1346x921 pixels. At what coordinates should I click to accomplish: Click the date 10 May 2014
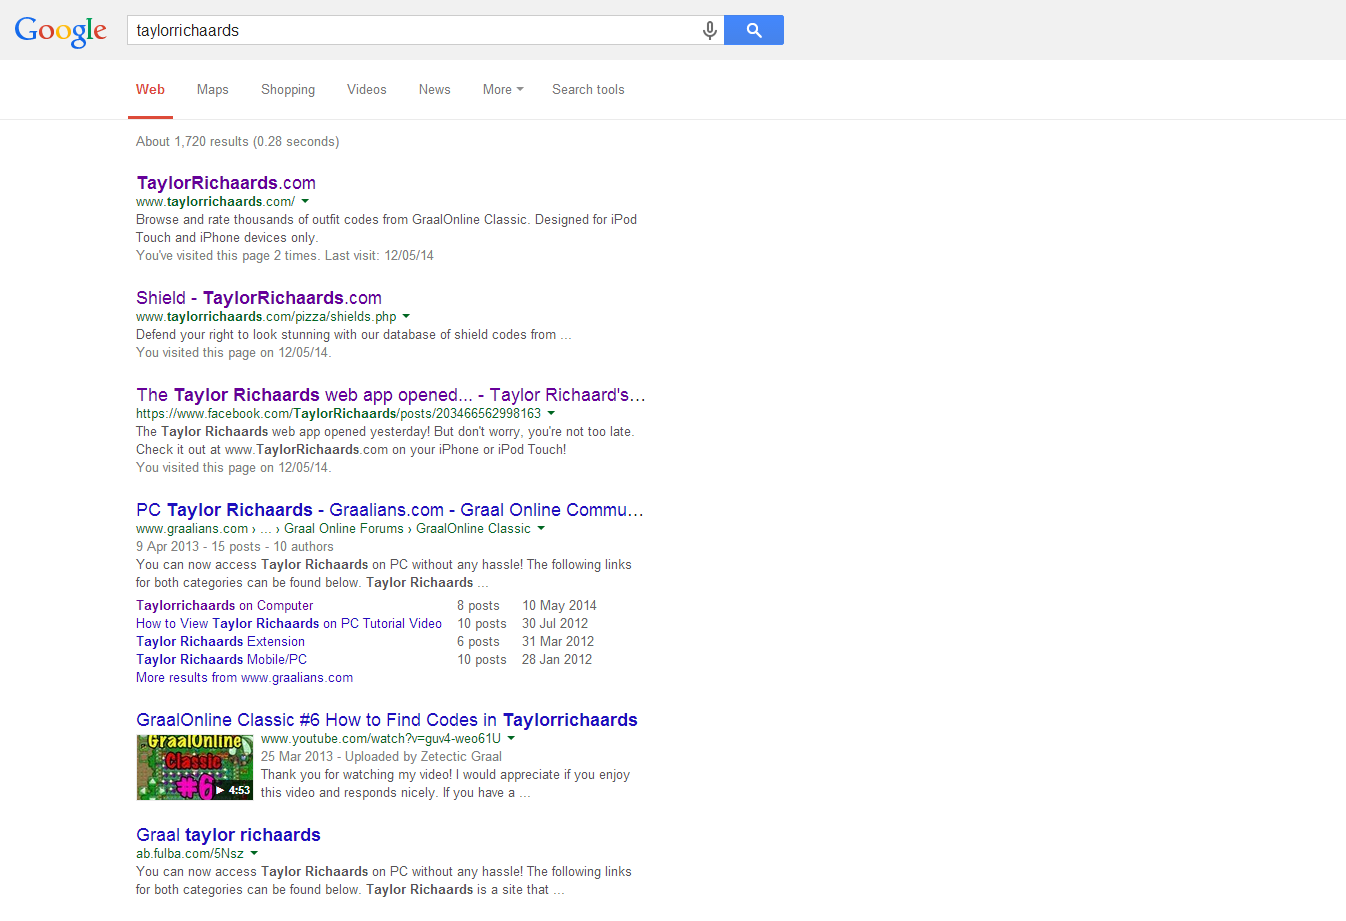point(559,606)
